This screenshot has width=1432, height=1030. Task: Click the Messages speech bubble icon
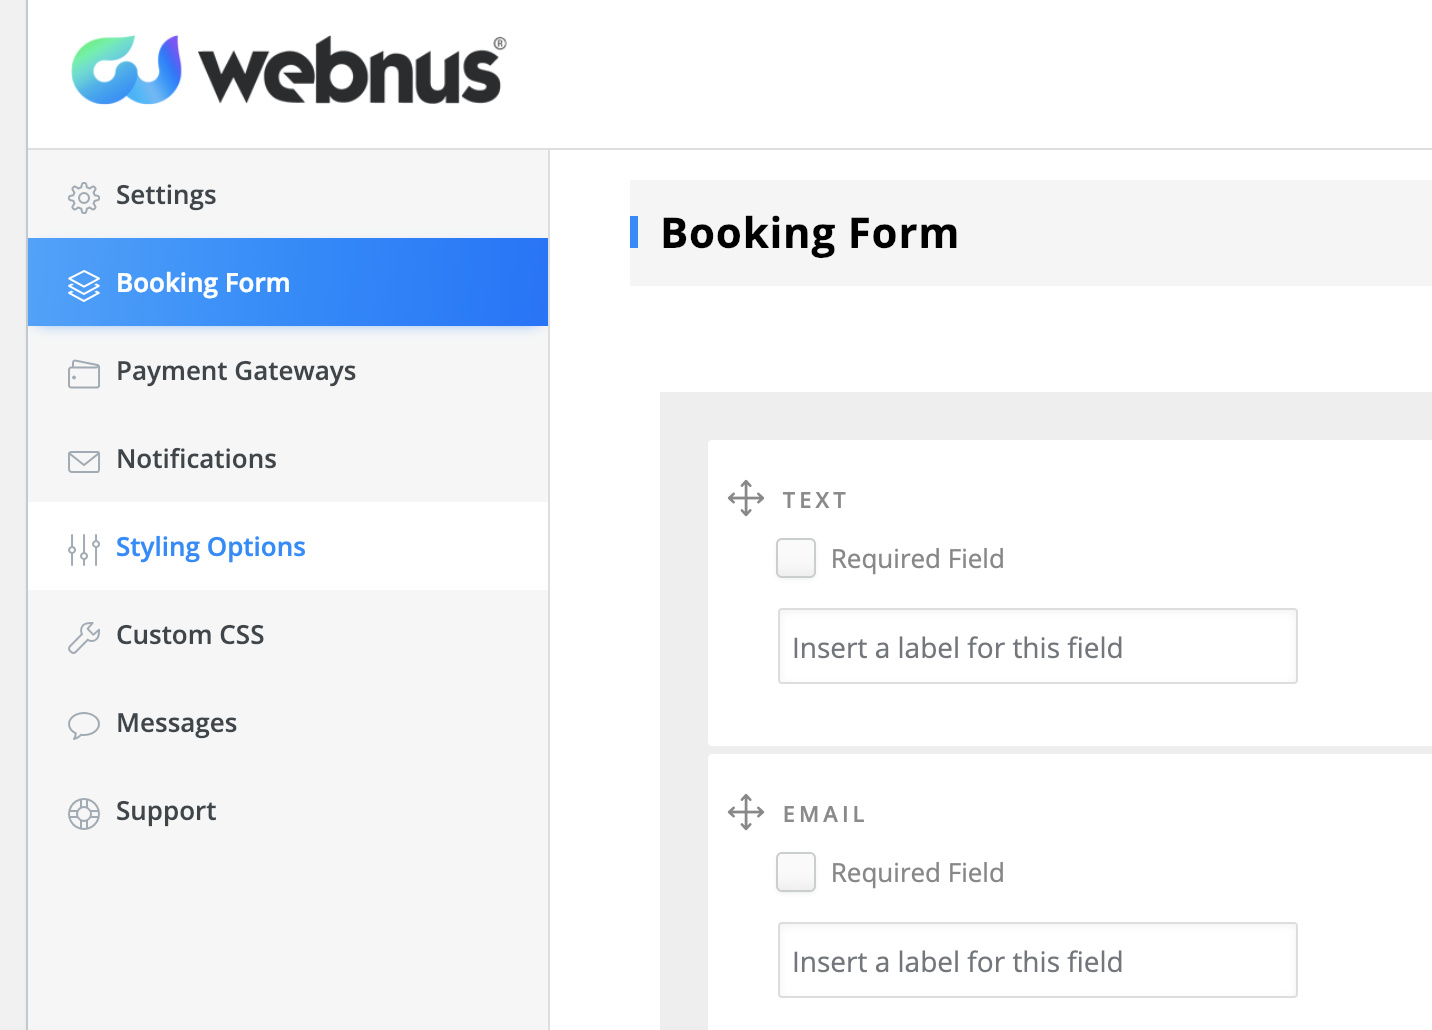point(84,725)
